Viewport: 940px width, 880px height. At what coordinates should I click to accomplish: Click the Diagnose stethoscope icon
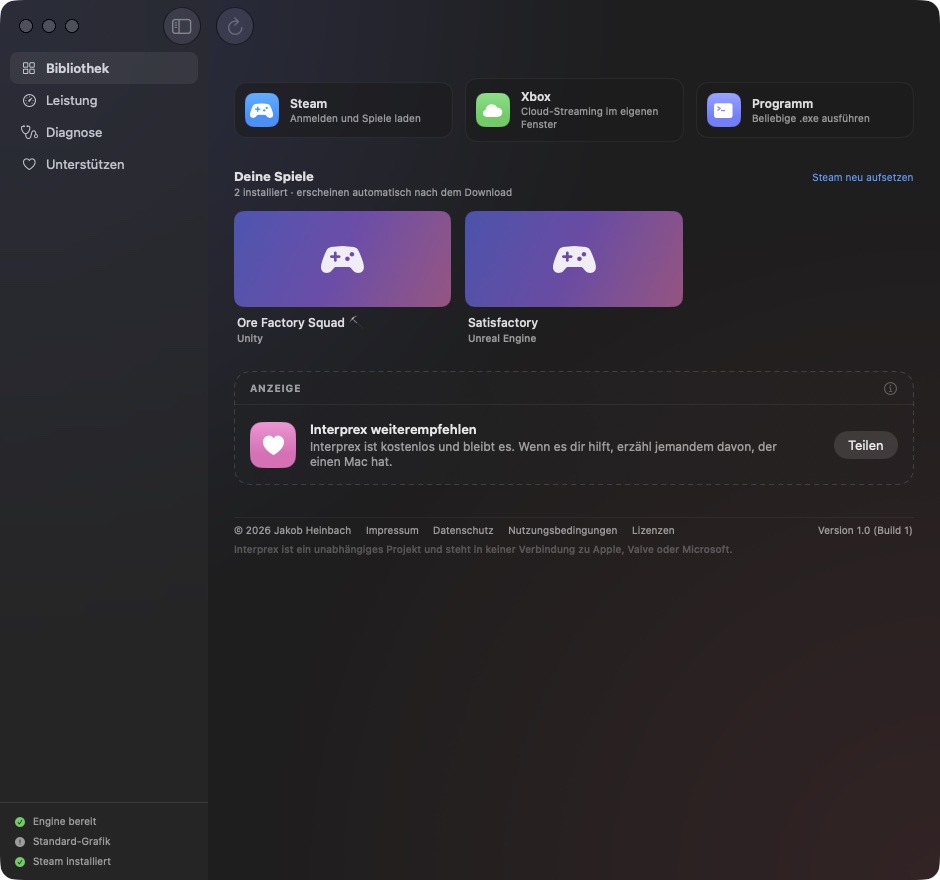click(x=29, y=132)
